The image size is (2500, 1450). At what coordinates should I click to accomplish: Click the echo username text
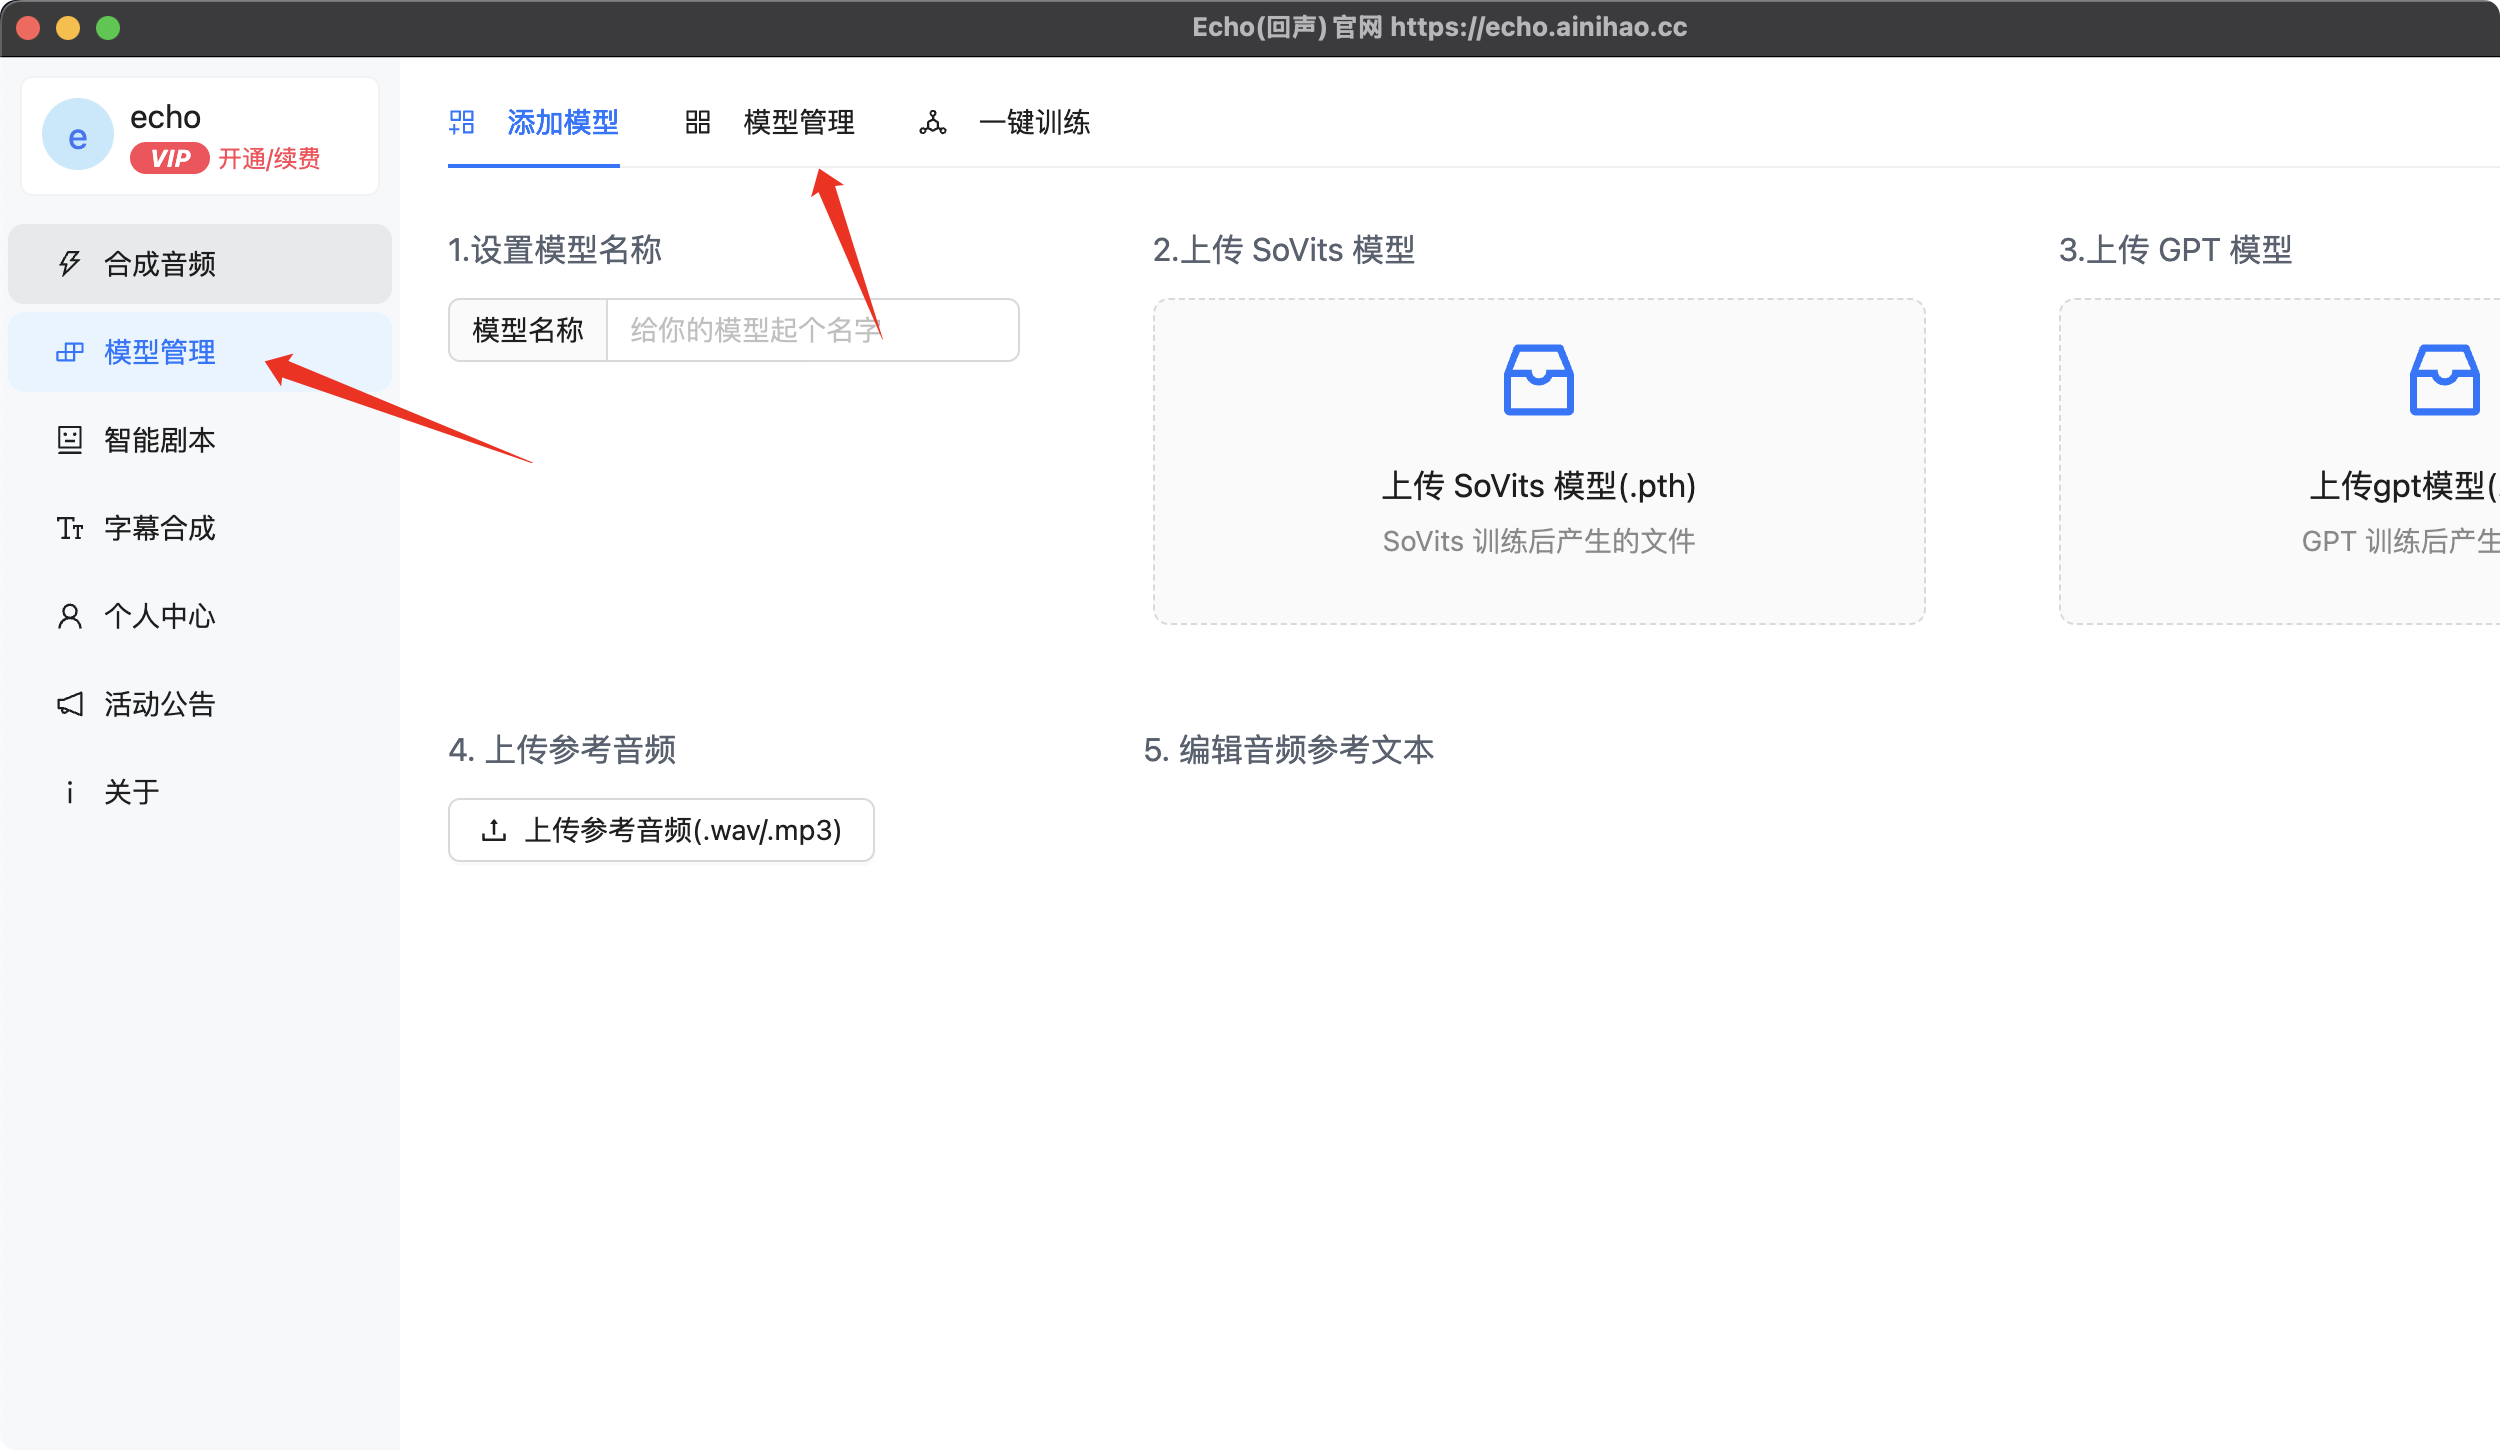[165, 117]
